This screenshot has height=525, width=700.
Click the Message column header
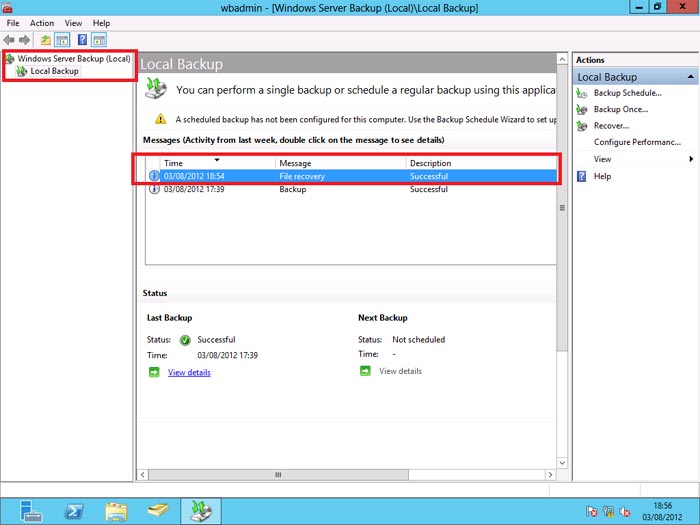[341, 163]
